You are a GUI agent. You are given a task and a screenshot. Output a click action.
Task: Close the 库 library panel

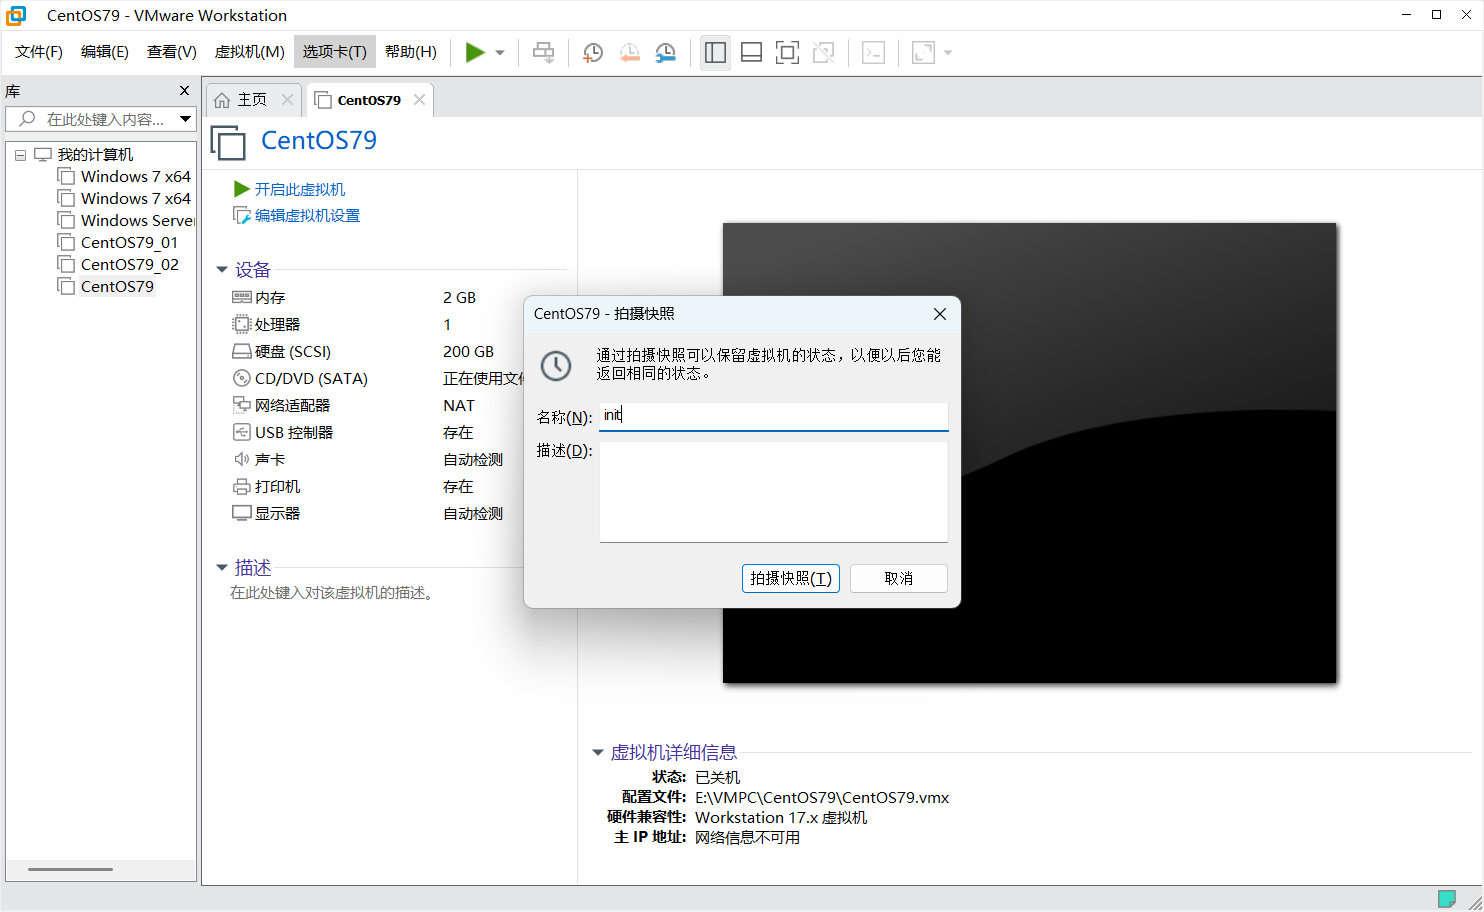click(x=184, y=91)
